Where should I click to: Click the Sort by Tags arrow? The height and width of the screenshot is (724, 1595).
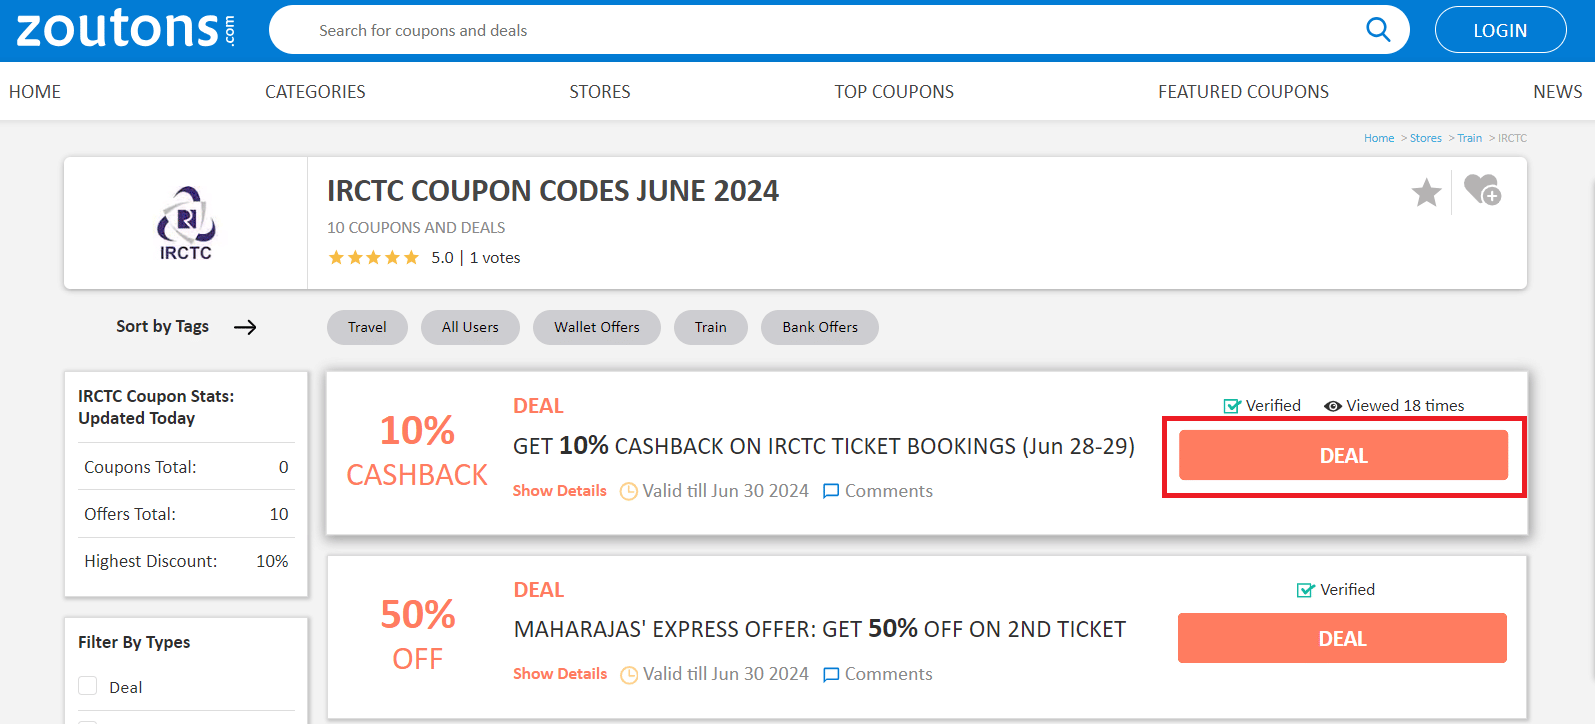click(x=245, y=327)
